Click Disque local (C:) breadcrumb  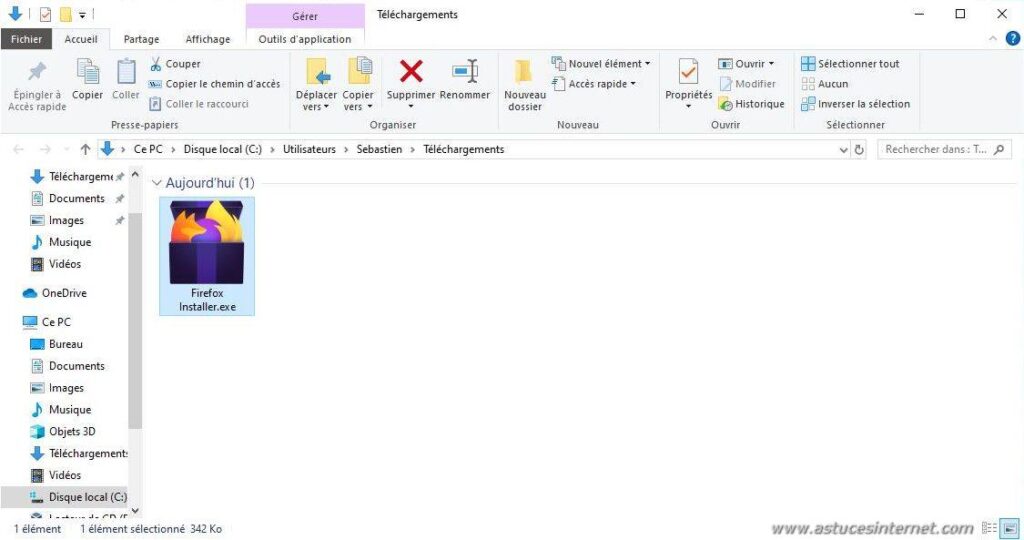223,150
